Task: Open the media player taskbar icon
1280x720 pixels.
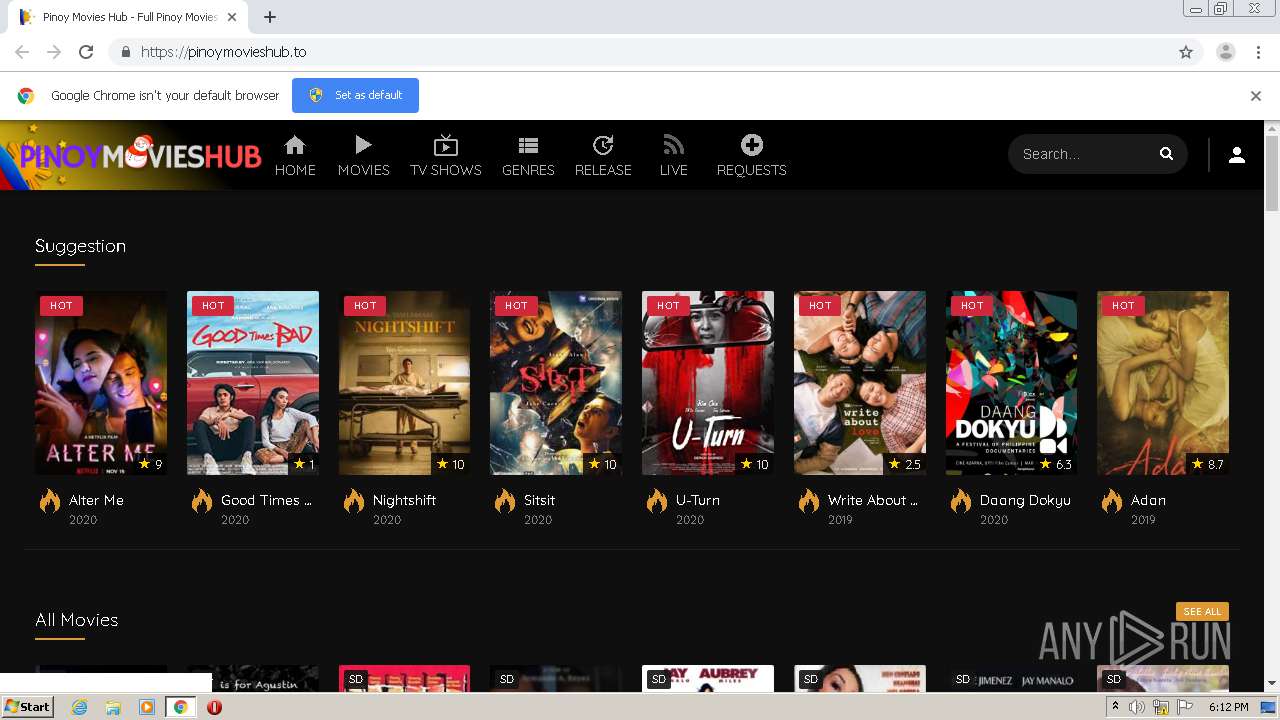Action: (x=147, y=707)
